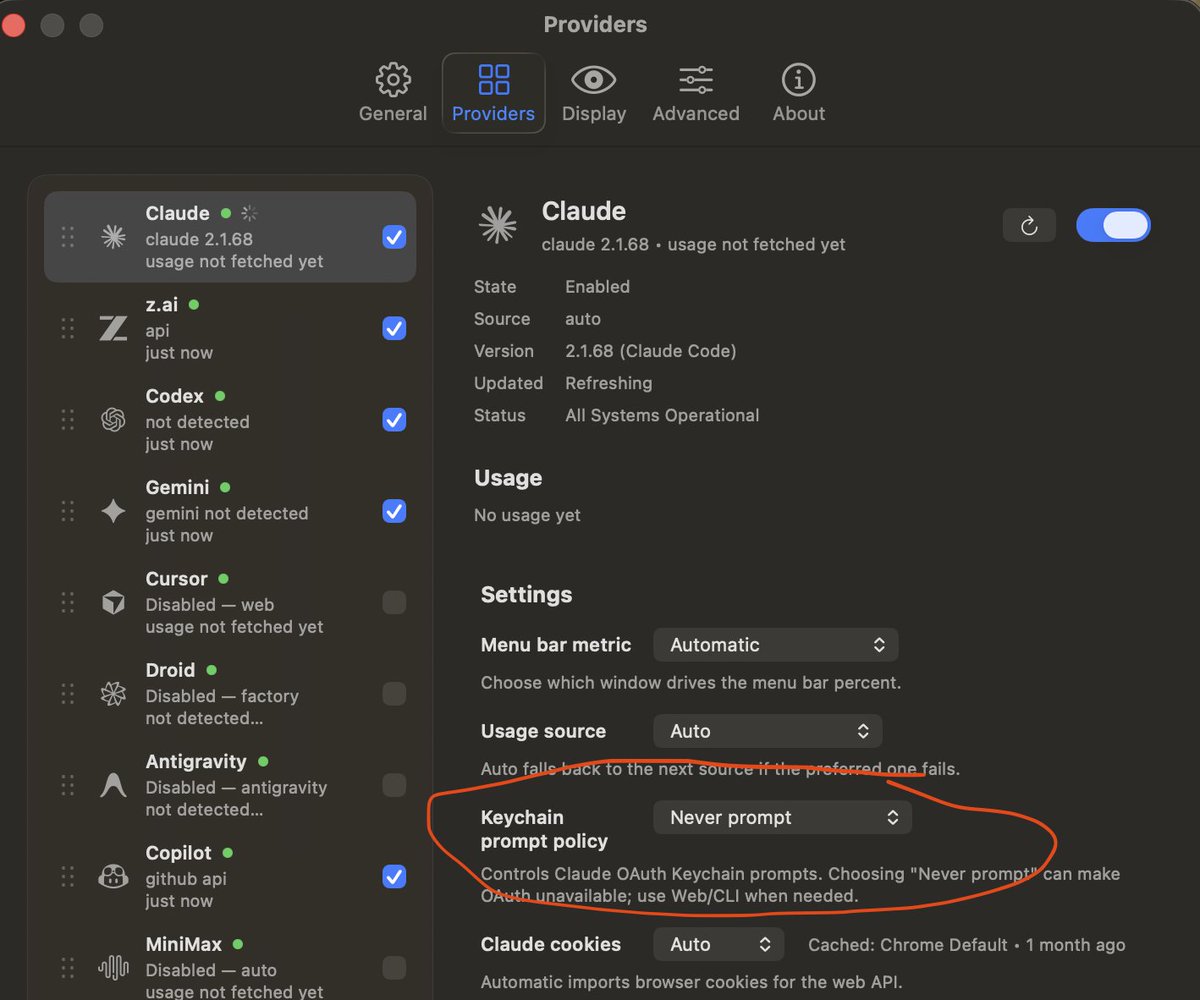Toggle the Claude provider enable switch

(1113, 226)
